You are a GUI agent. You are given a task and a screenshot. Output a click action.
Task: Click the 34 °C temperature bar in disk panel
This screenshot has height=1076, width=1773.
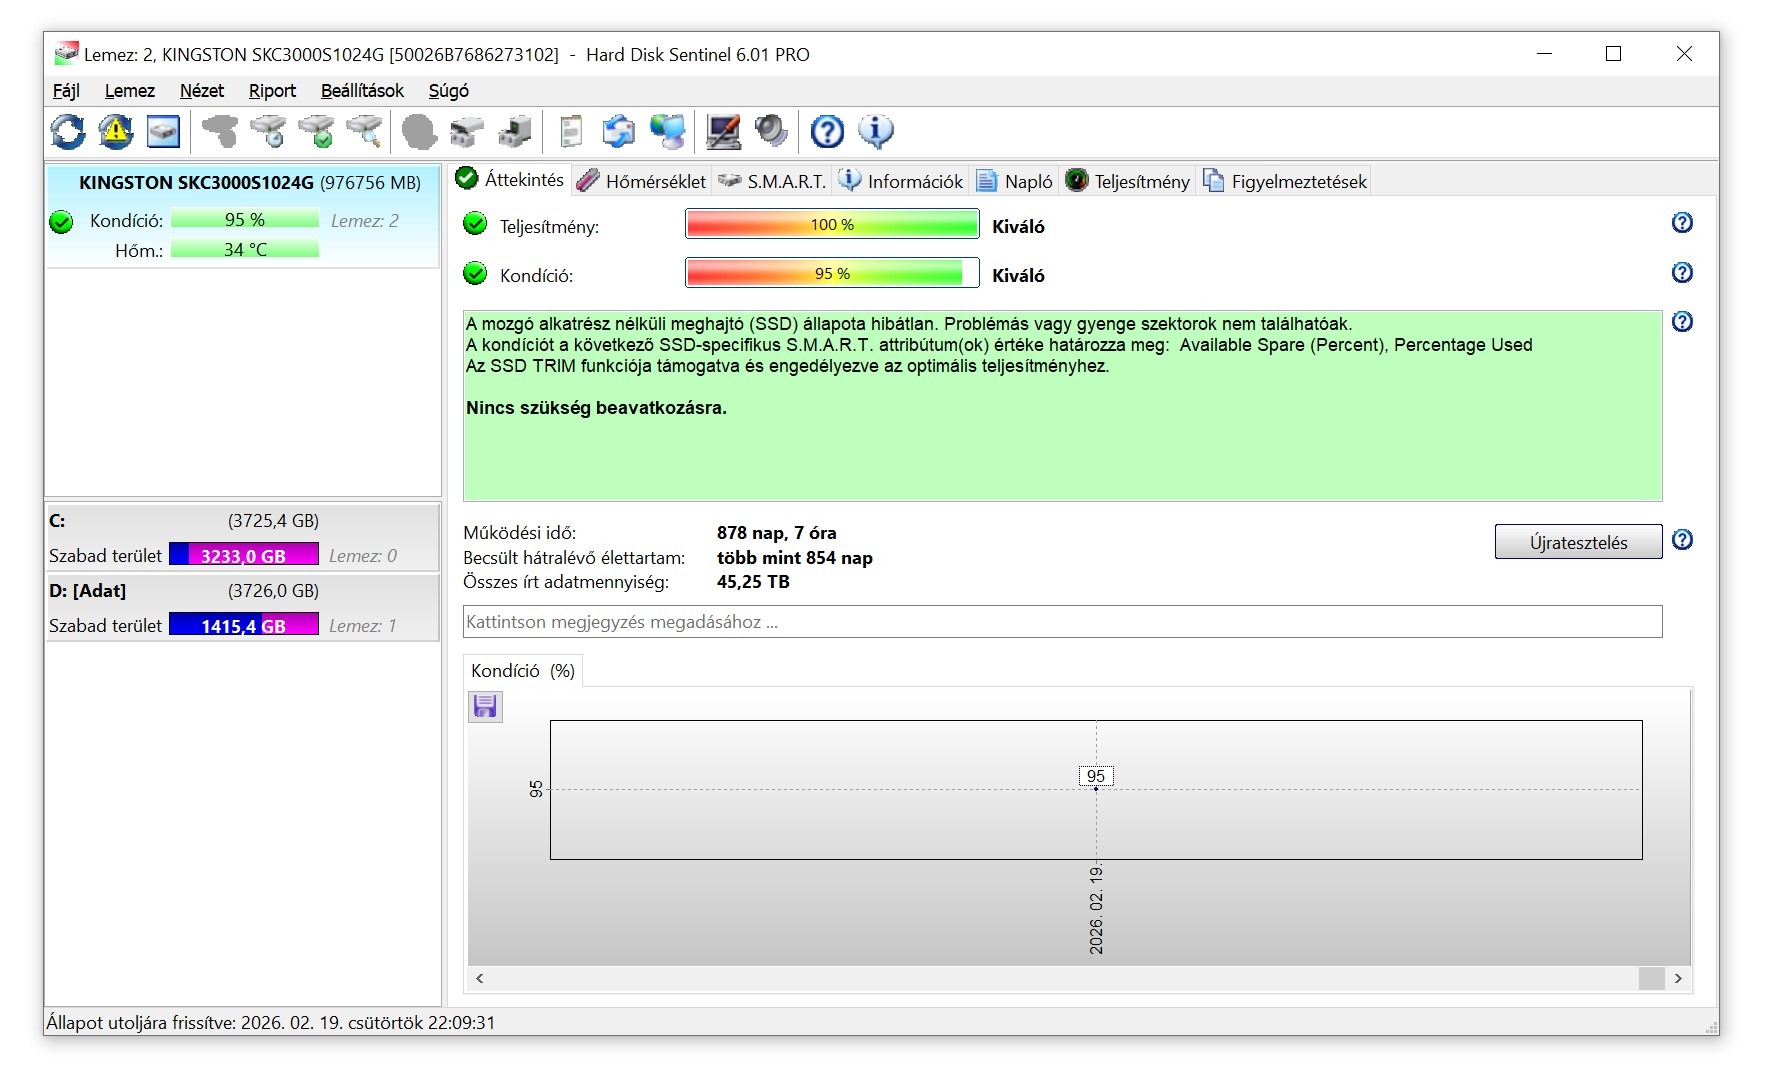click(x=245, y=249)
